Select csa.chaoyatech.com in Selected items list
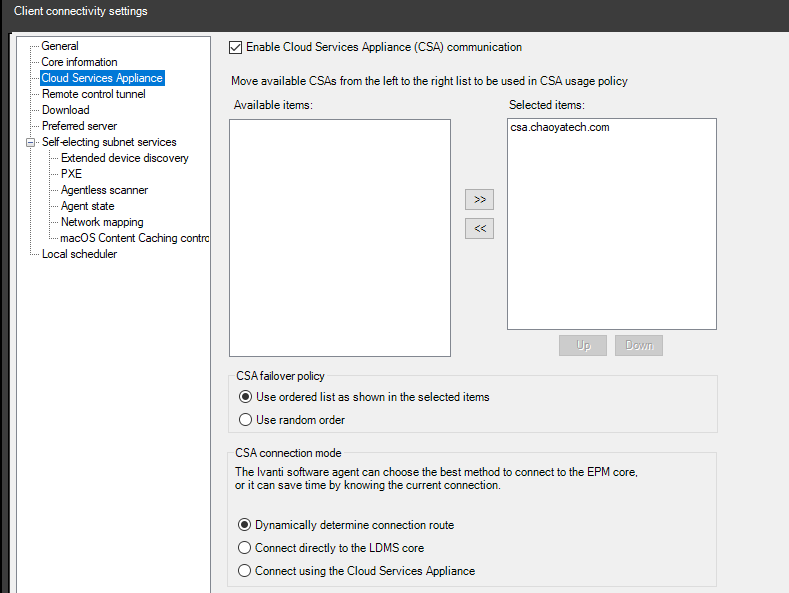 (559, 128)
